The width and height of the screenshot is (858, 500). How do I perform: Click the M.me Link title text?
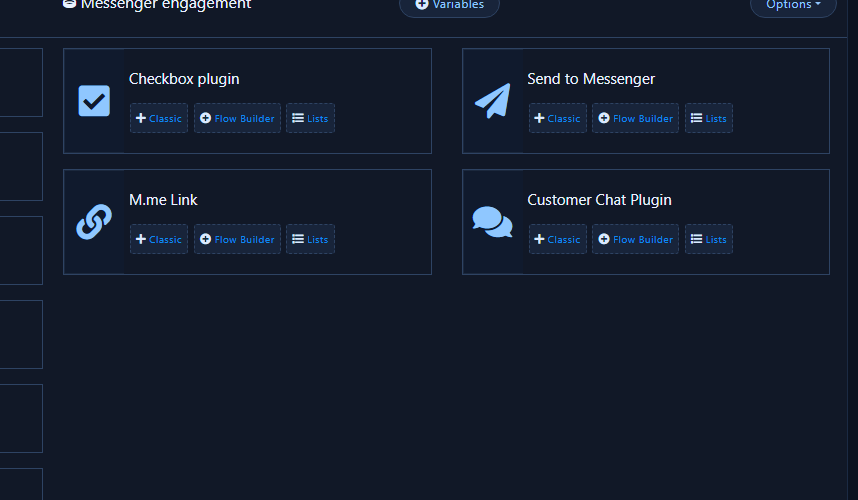(x=163, y=200)
